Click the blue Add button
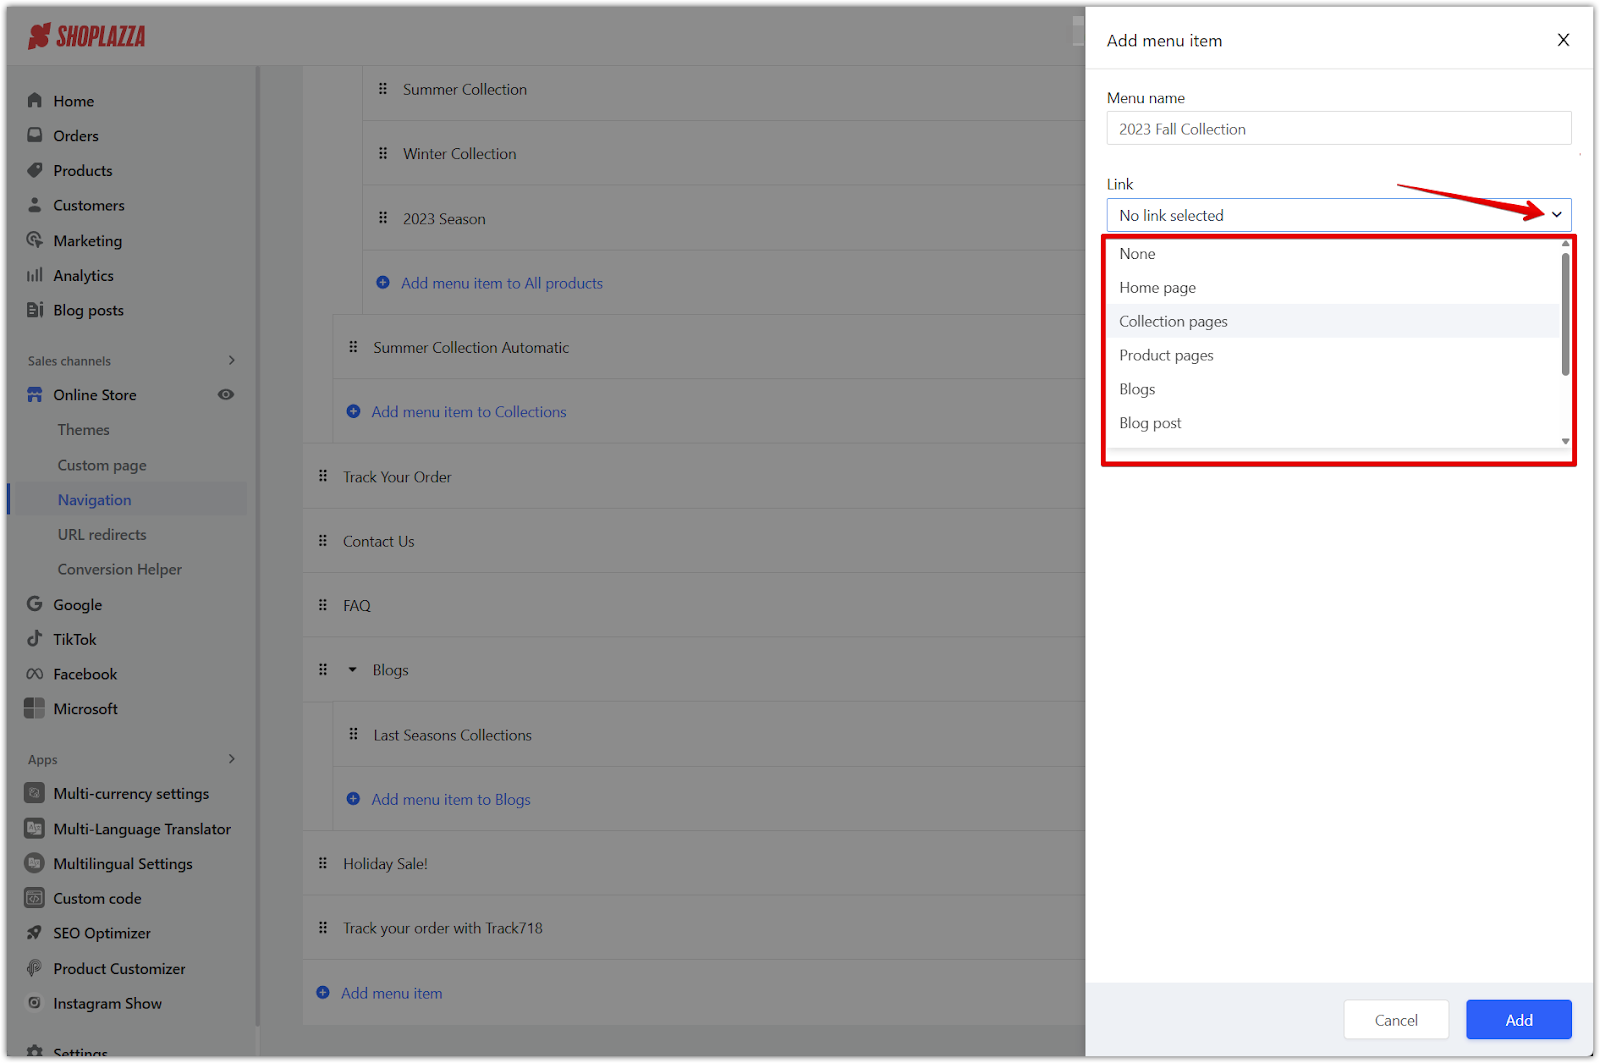 (1518, 1020)
